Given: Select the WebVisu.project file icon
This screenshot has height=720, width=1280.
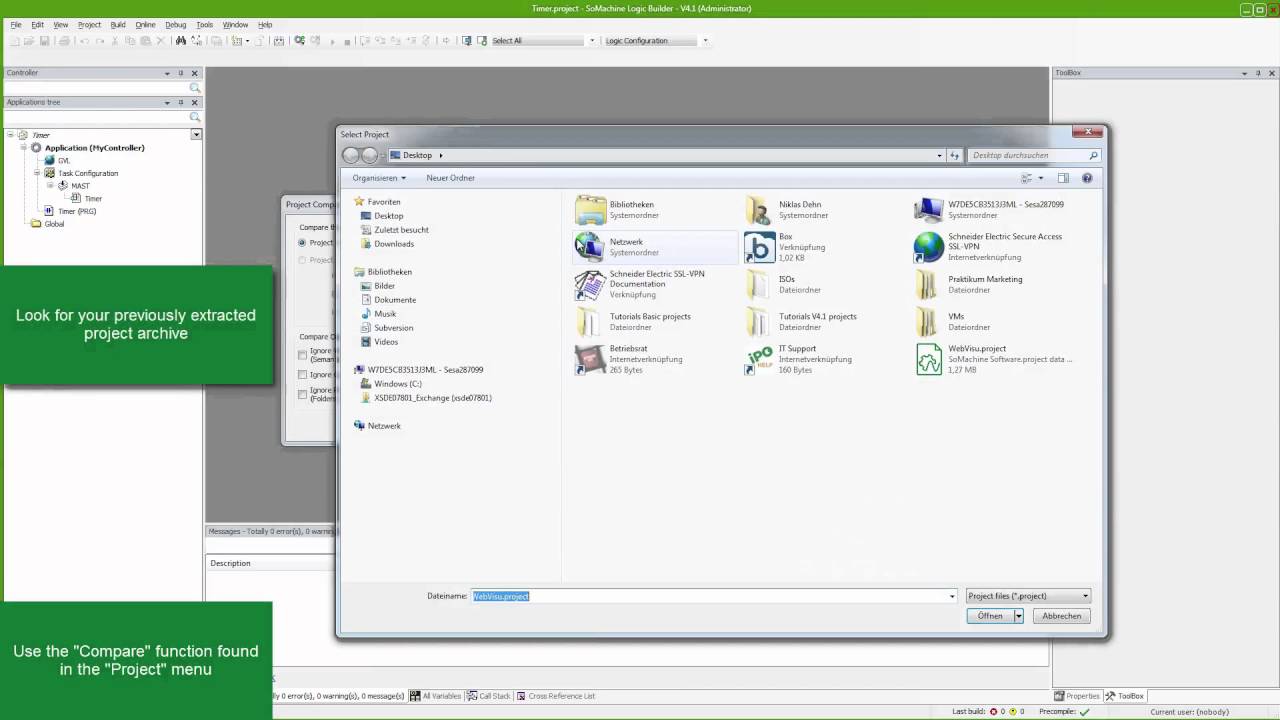Looking at the screenshot, I should tap(929, 359).
